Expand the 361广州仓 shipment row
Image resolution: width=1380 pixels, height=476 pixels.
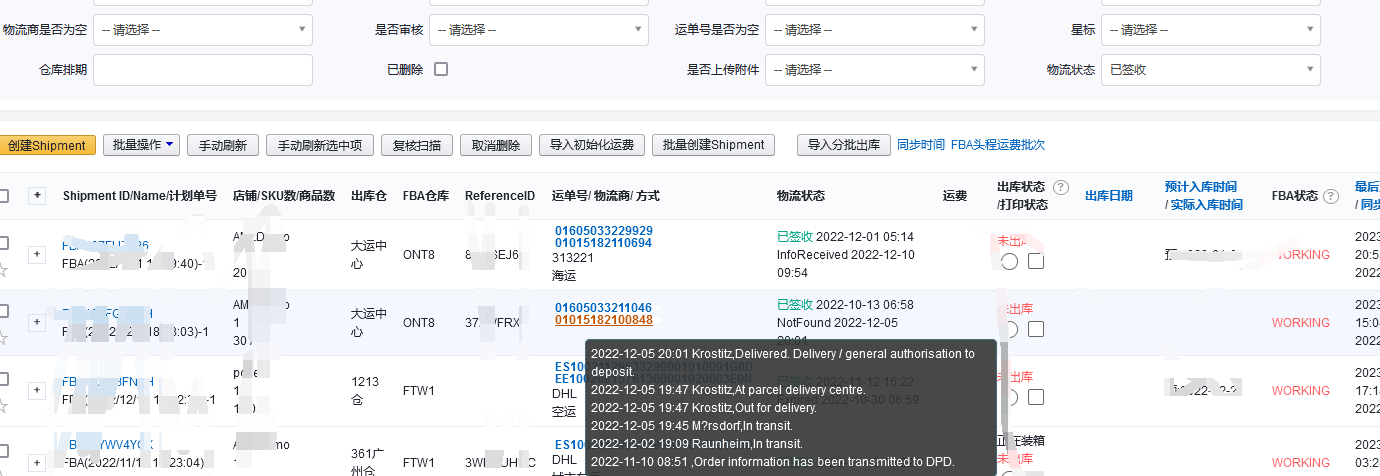(37, 462)
